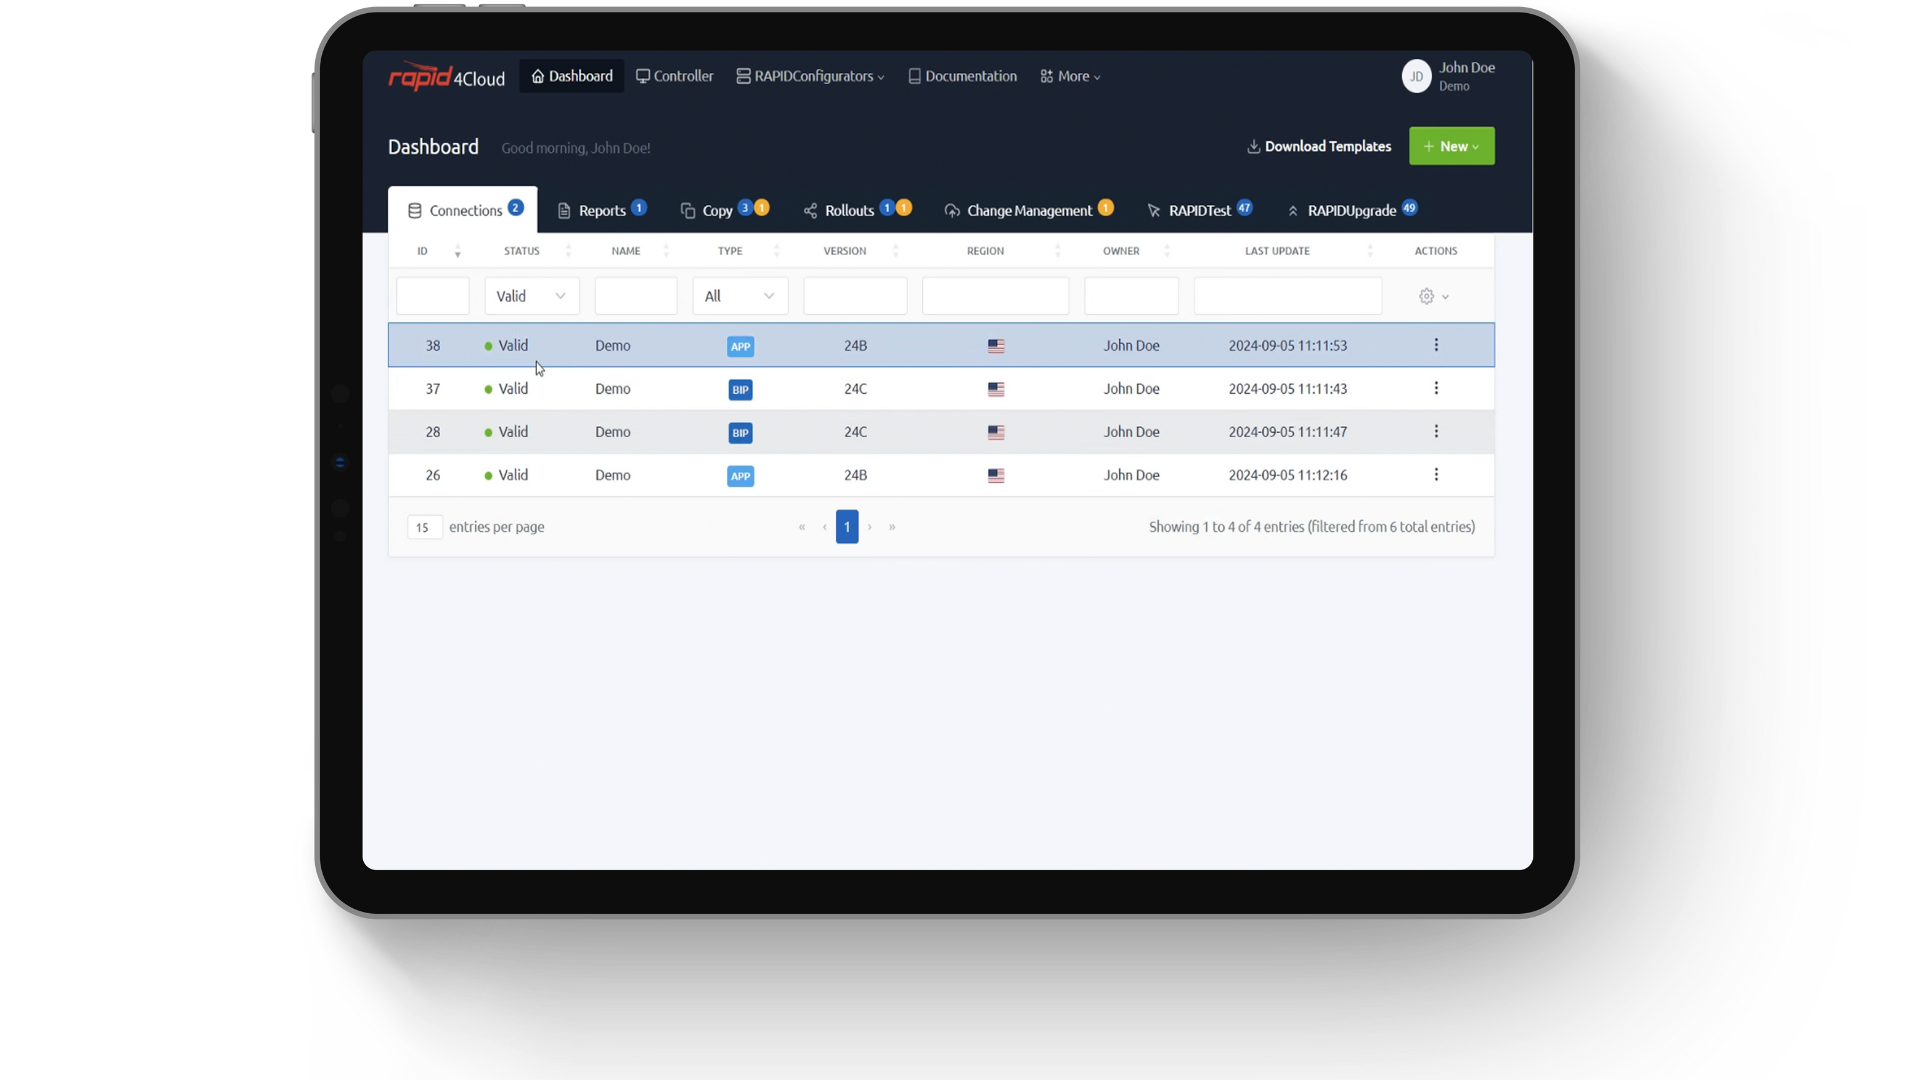1920x1080 pixels.
Task: Click APP type badge in row 38
Action: [740, 346]
